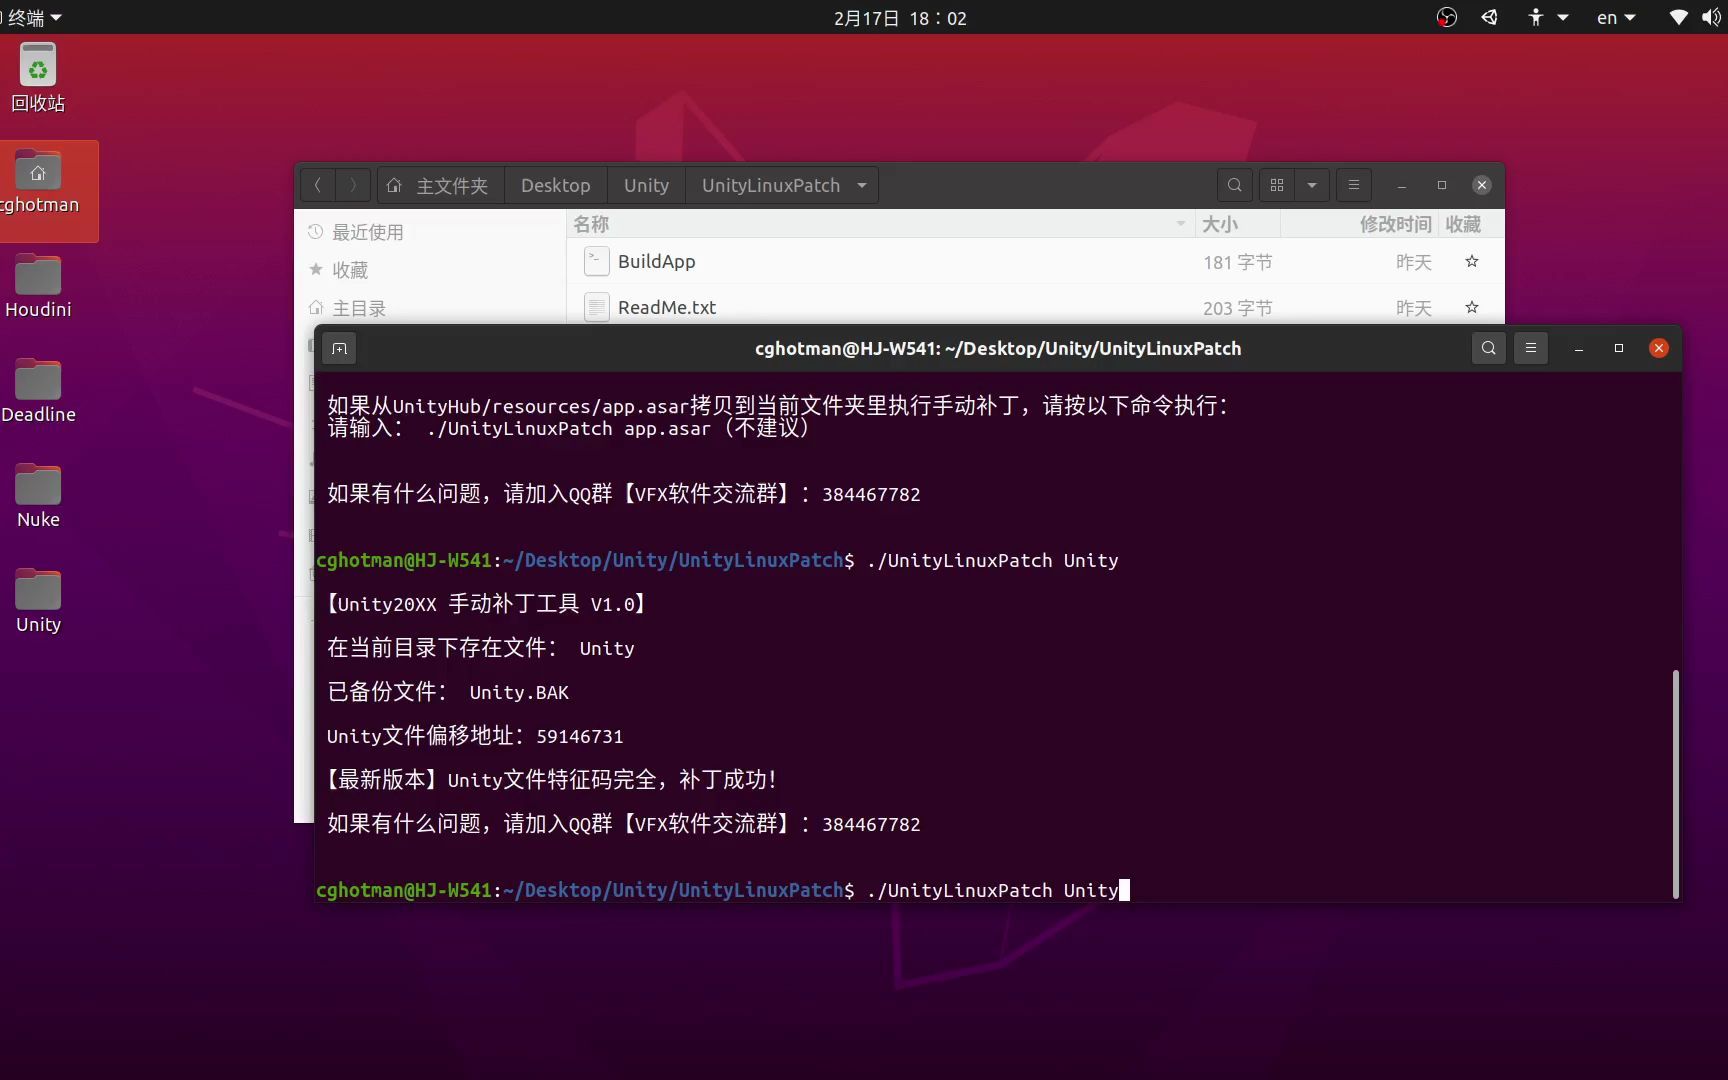1728x1080 pixels.
Task: Open the file manager hamburger menu
Action: (1353, 185)
